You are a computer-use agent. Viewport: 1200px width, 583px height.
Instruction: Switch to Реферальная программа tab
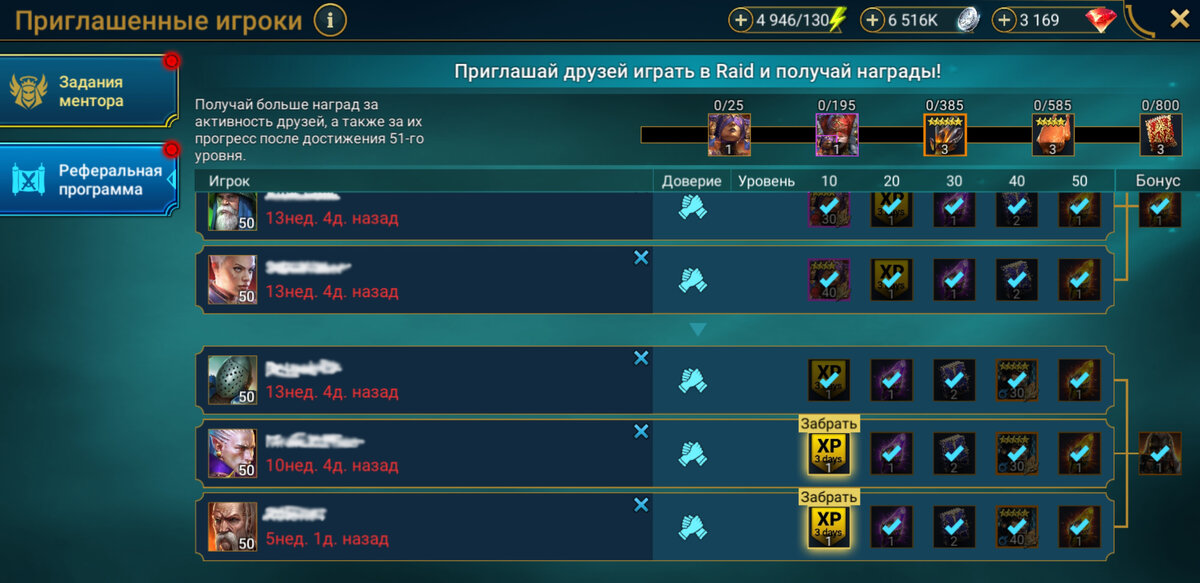(x=90, y=179)
